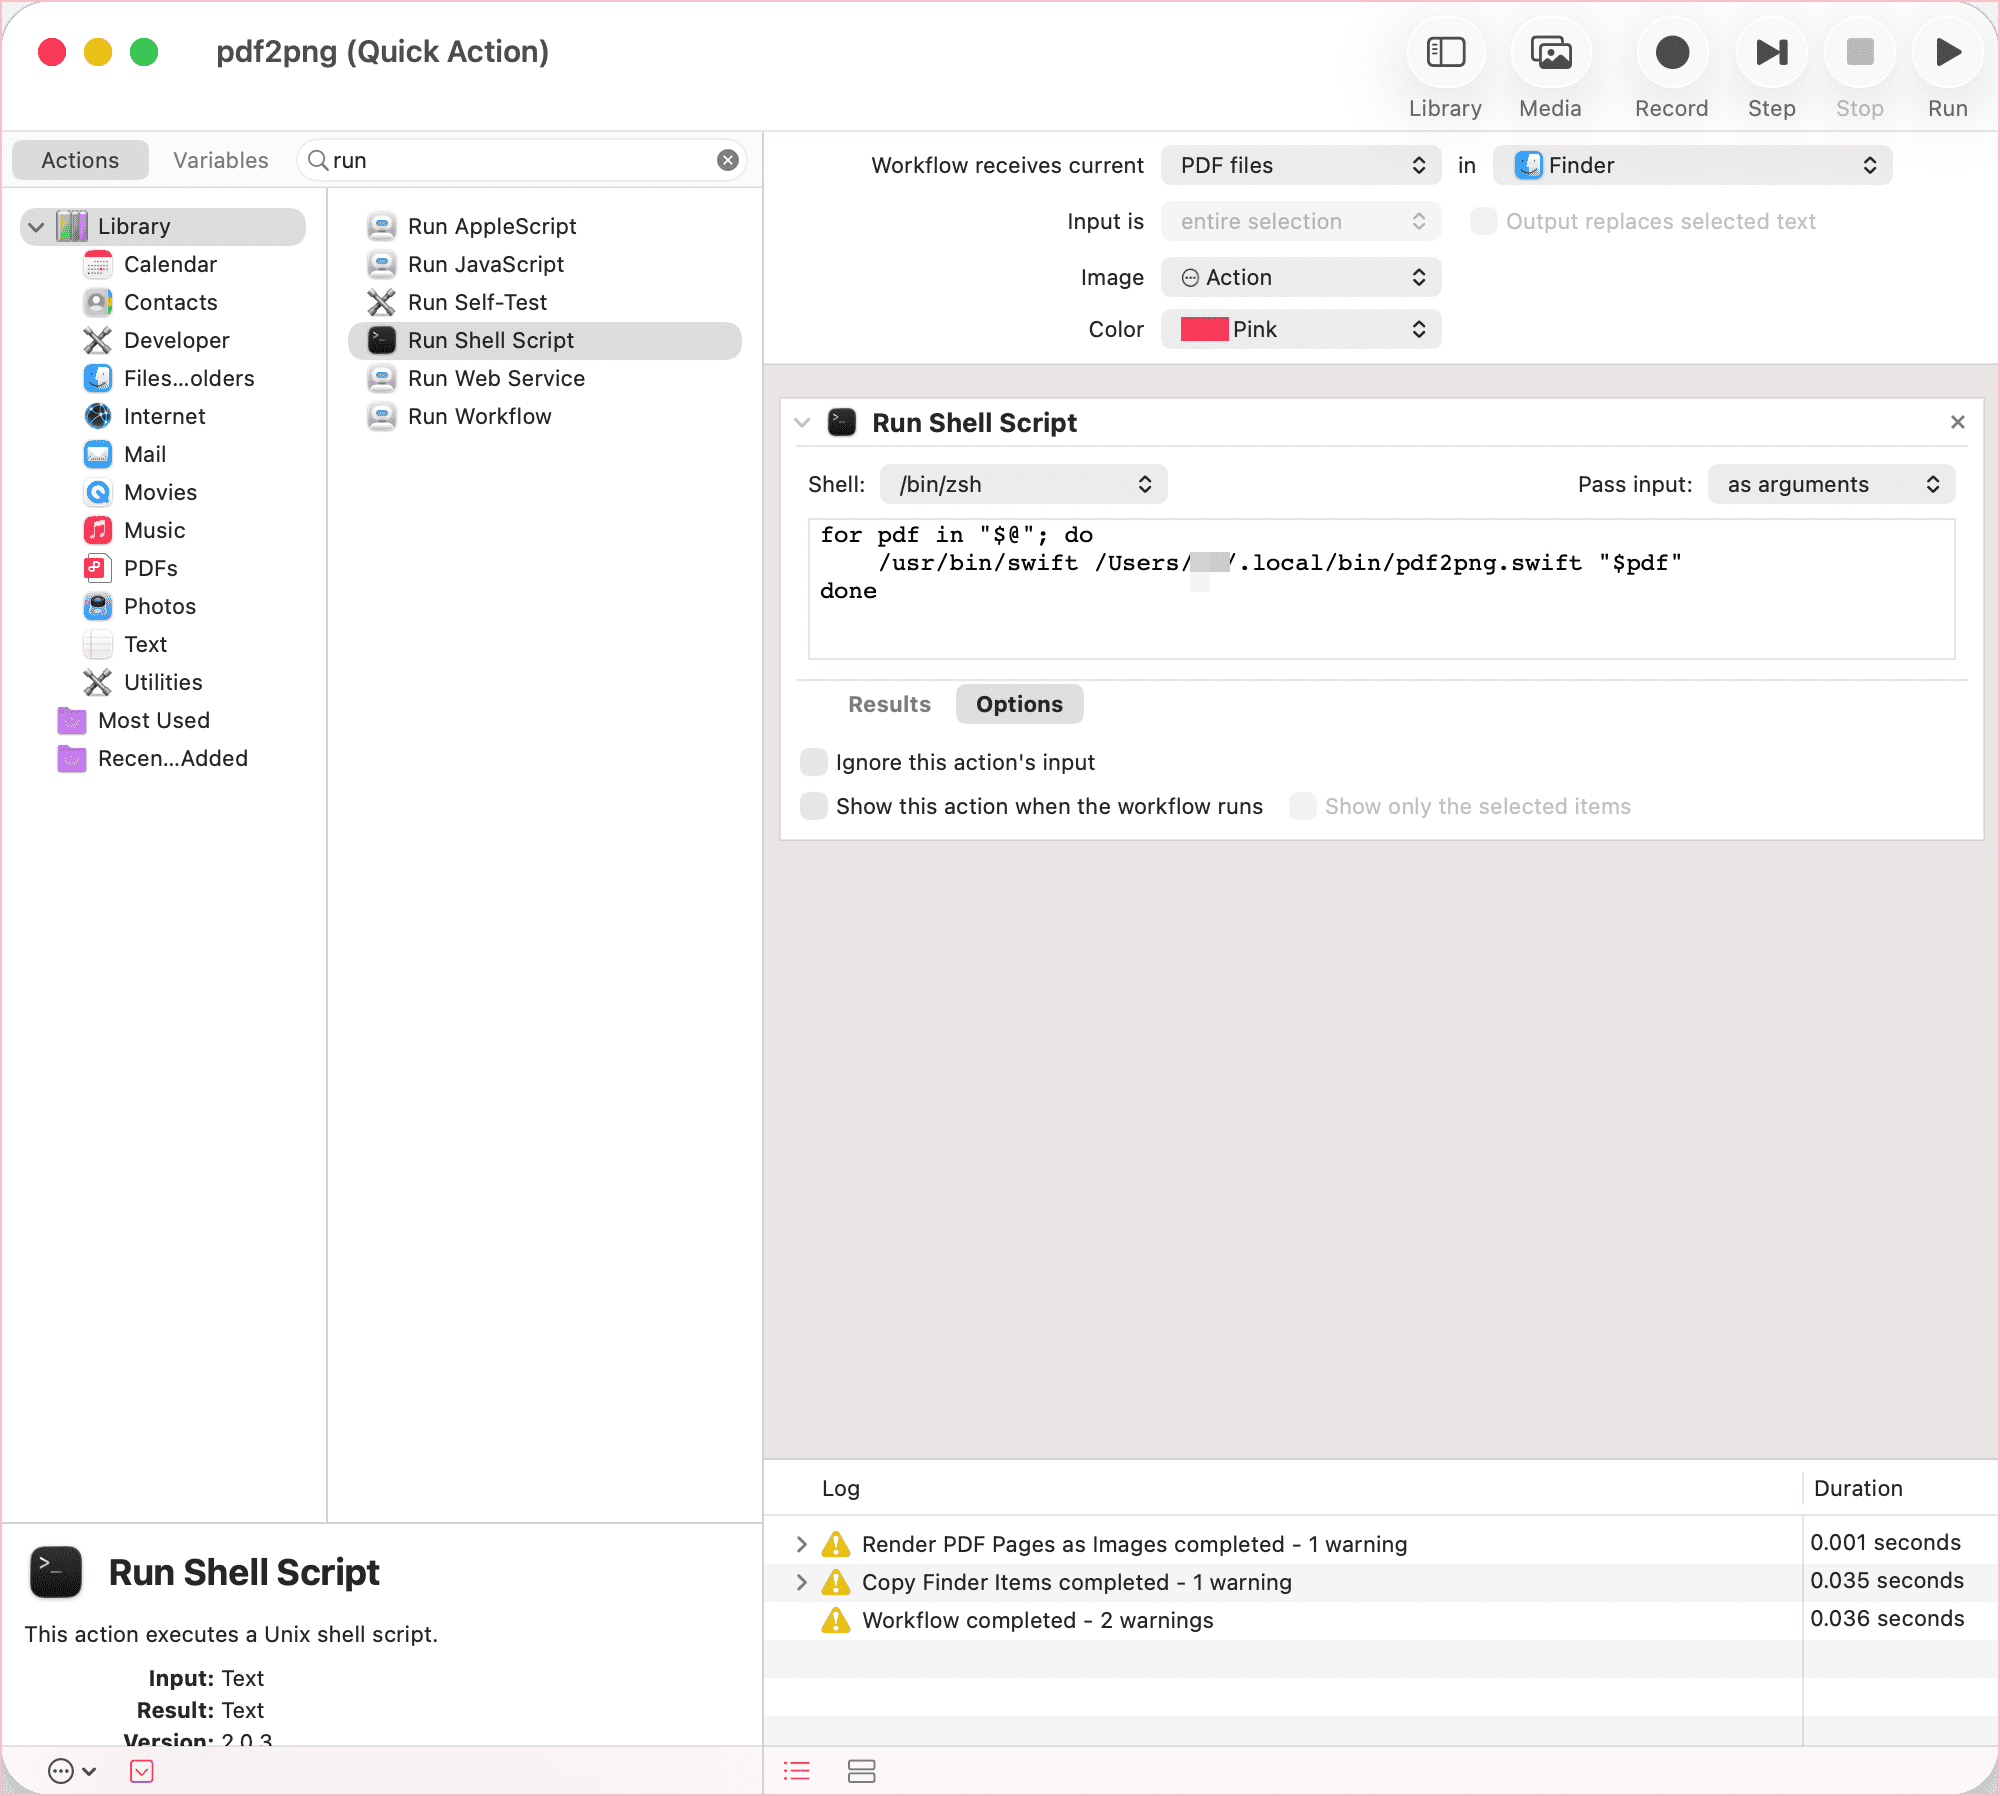Viewport: 2000px width, 1796px height.
Task: Toggle Output replaces selected text checkbox
Action: point(1484,221)
